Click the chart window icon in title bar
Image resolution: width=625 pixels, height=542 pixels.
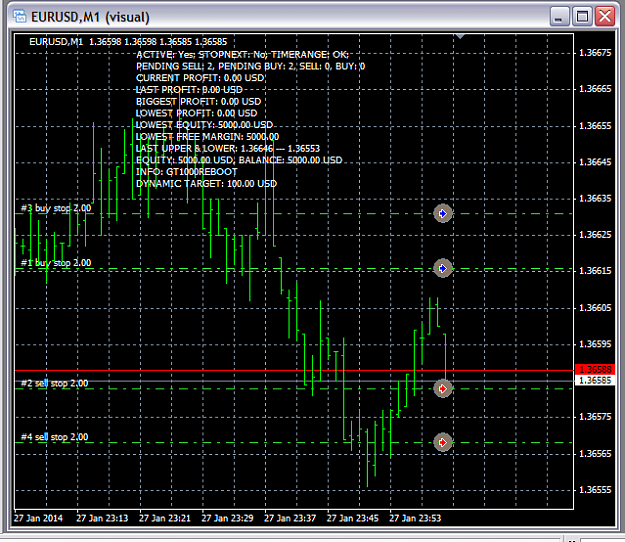[x=20, y=16]
